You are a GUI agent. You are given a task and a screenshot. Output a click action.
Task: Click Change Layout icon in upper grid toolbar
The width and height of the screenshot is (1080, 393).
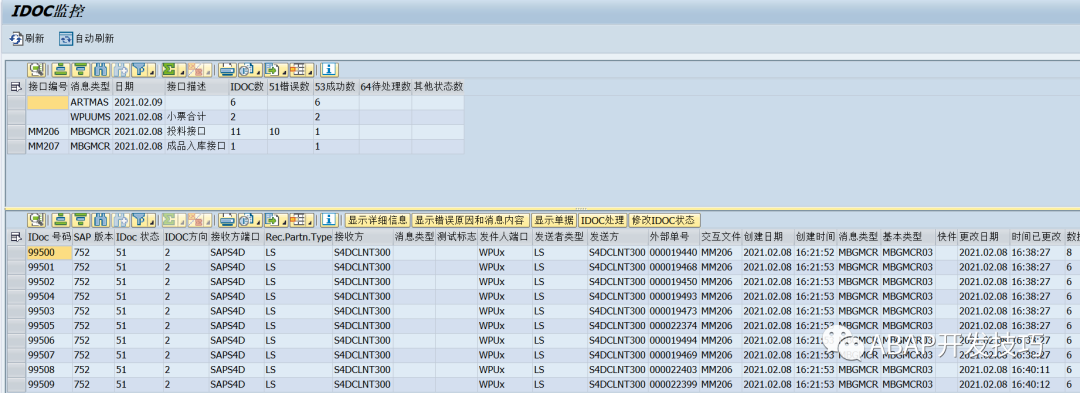[x=298, y=70]
